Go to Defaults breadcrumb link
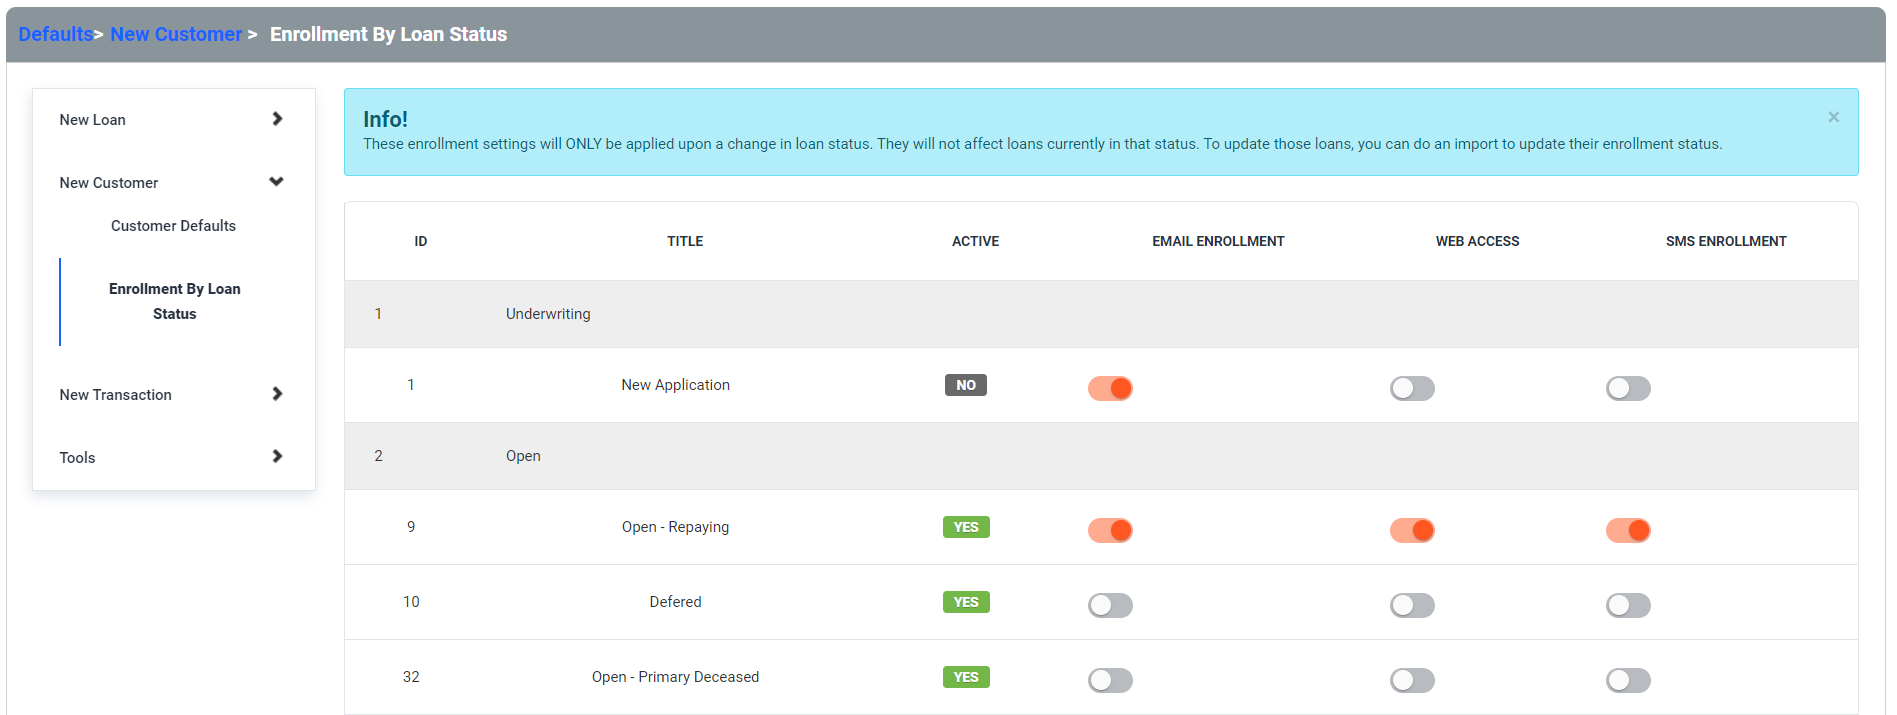This screenshot has height=715, width=1897. coord(55,34)
